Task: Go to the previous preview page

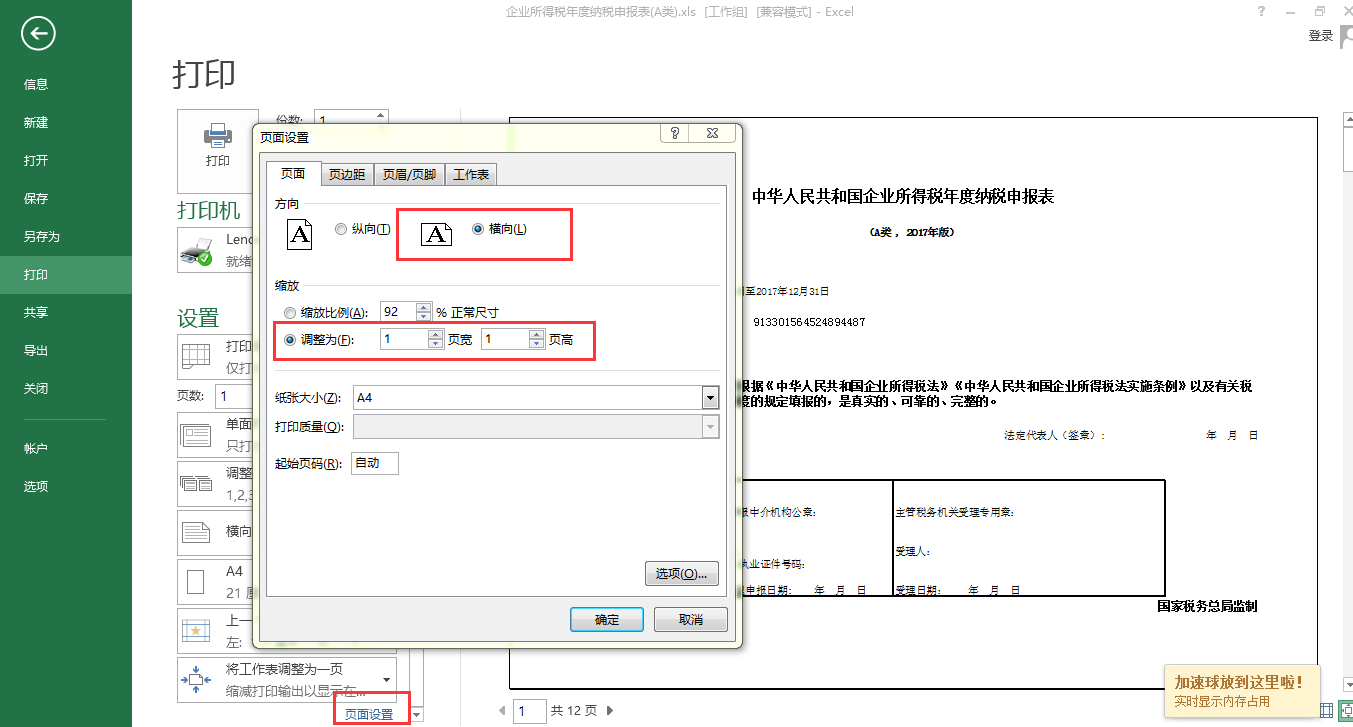Action: (x=502, y=711)
